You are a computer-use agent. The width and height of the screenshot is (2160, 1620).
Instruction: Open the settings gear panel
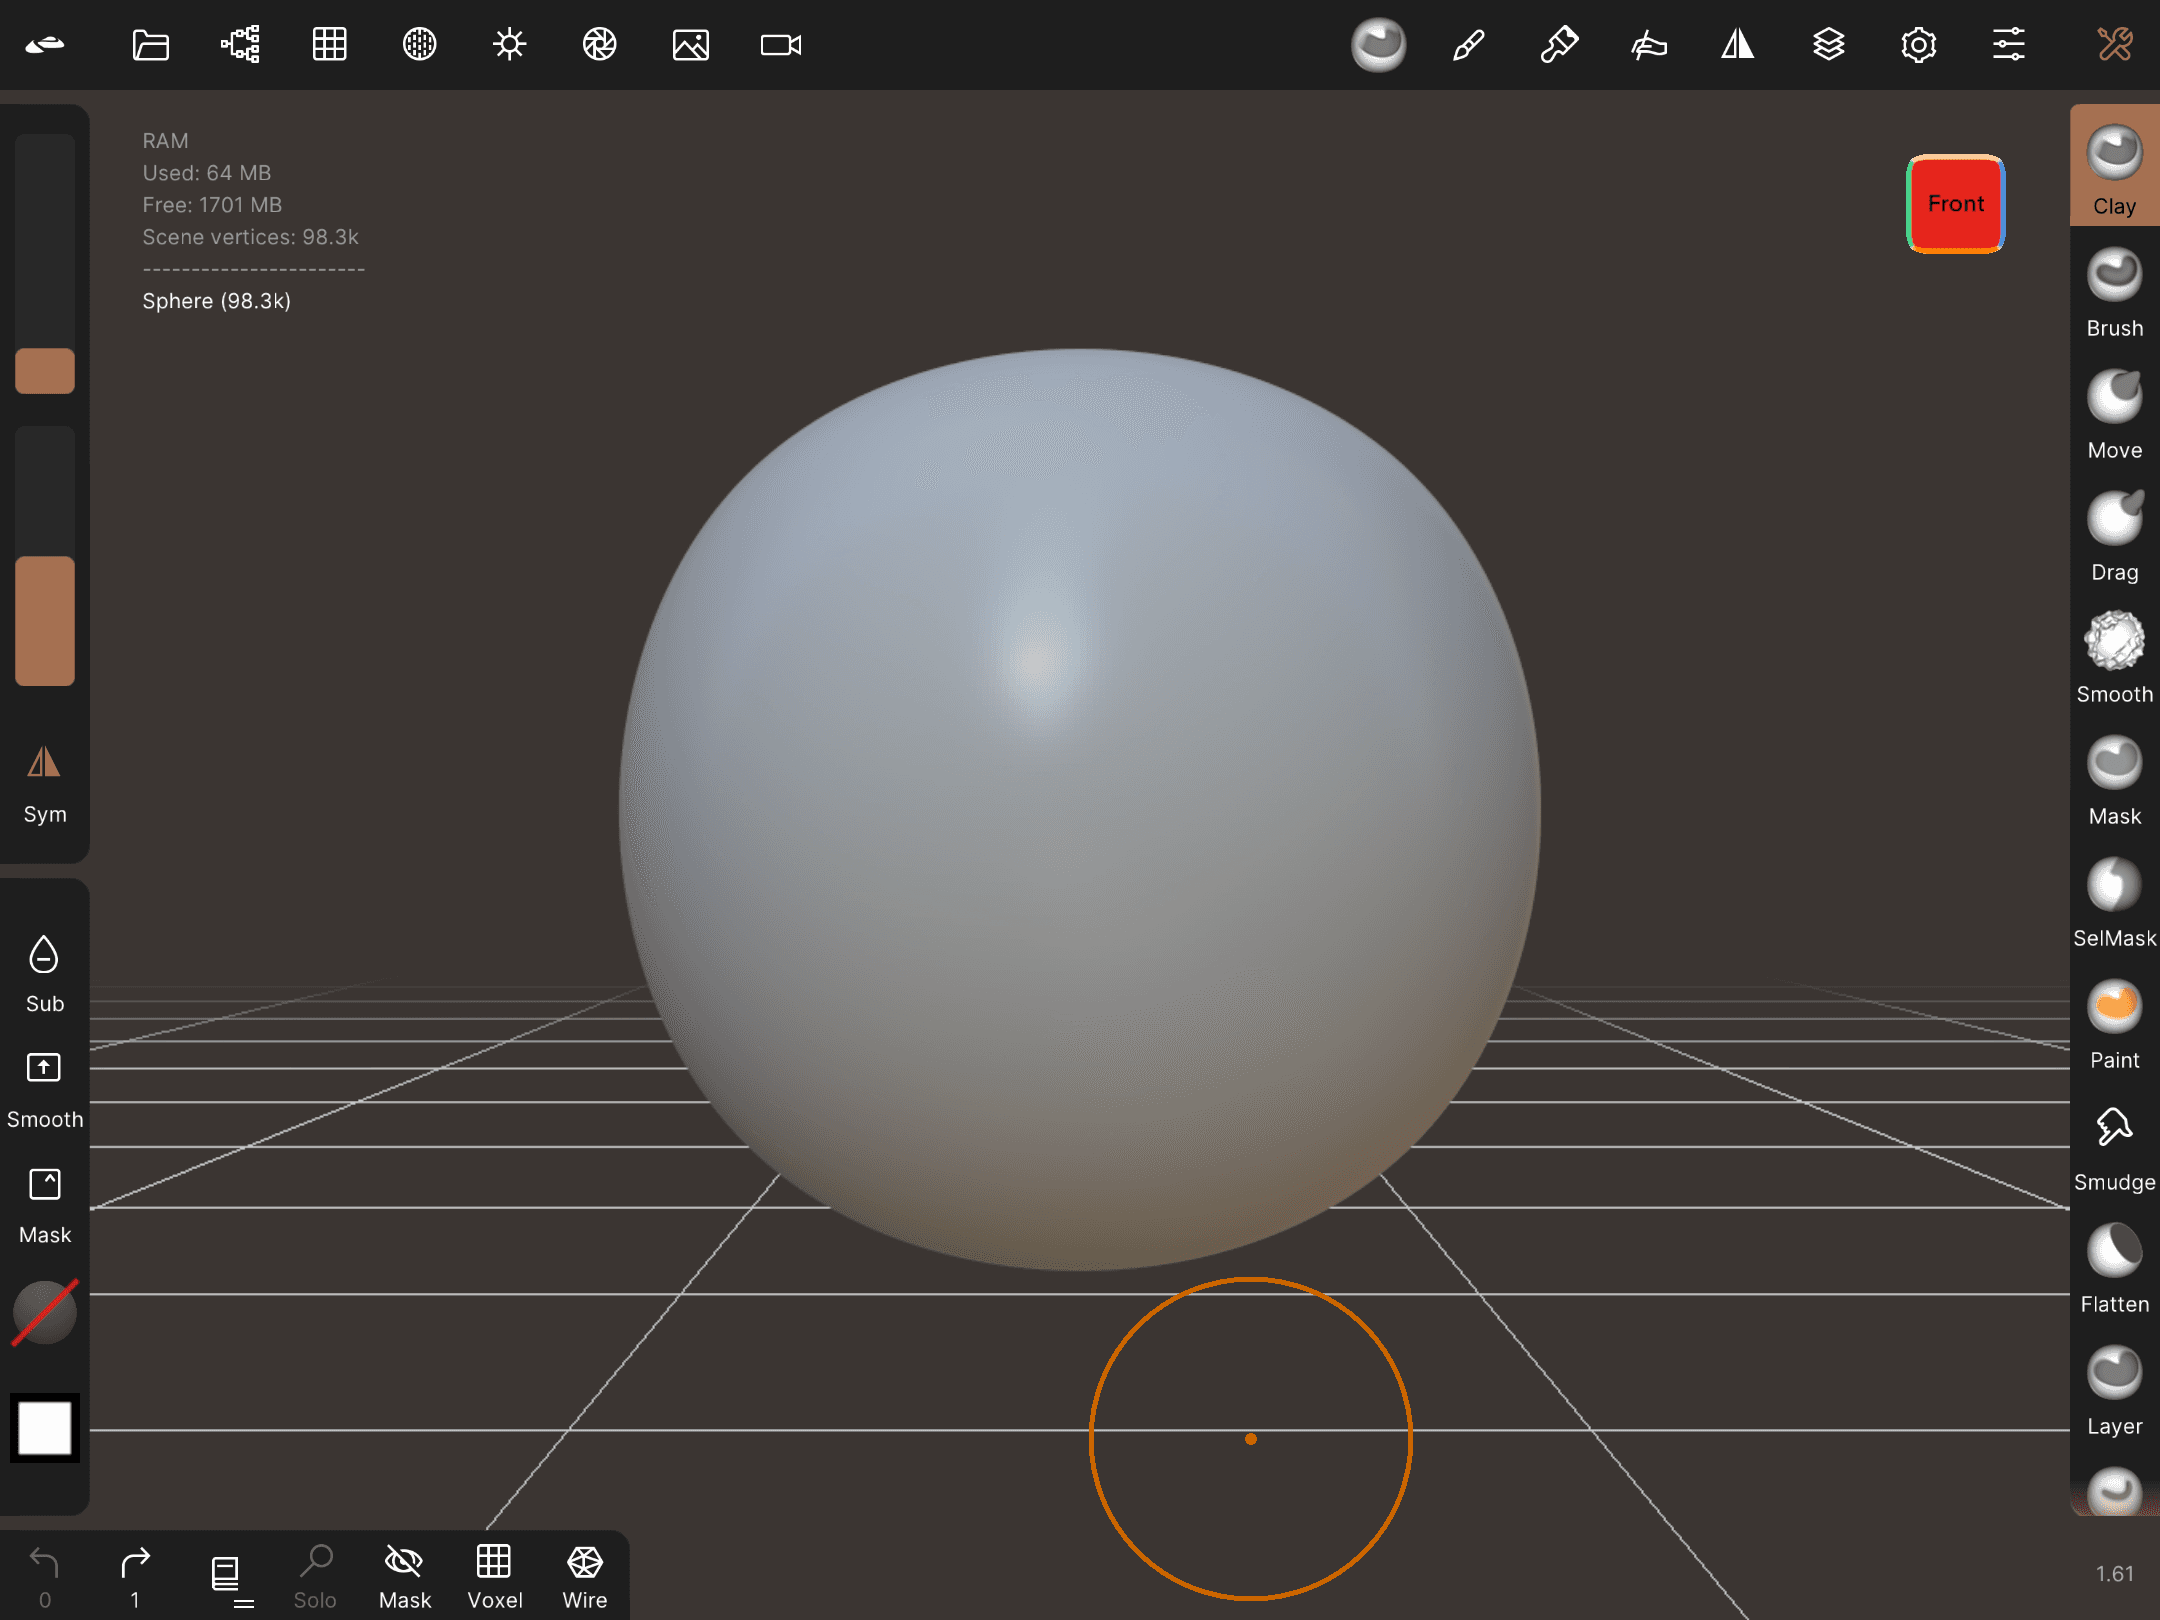pyautogui.click(x=1918, y=44)
